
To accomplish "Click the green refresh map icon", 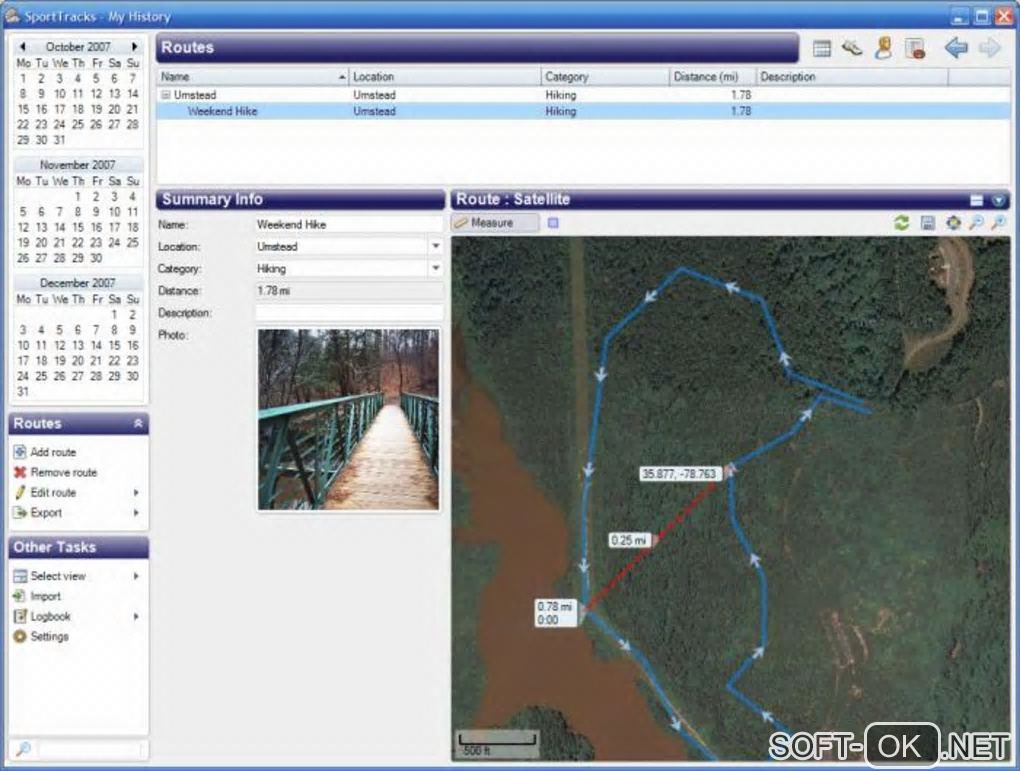I will [x=902, y=223].
